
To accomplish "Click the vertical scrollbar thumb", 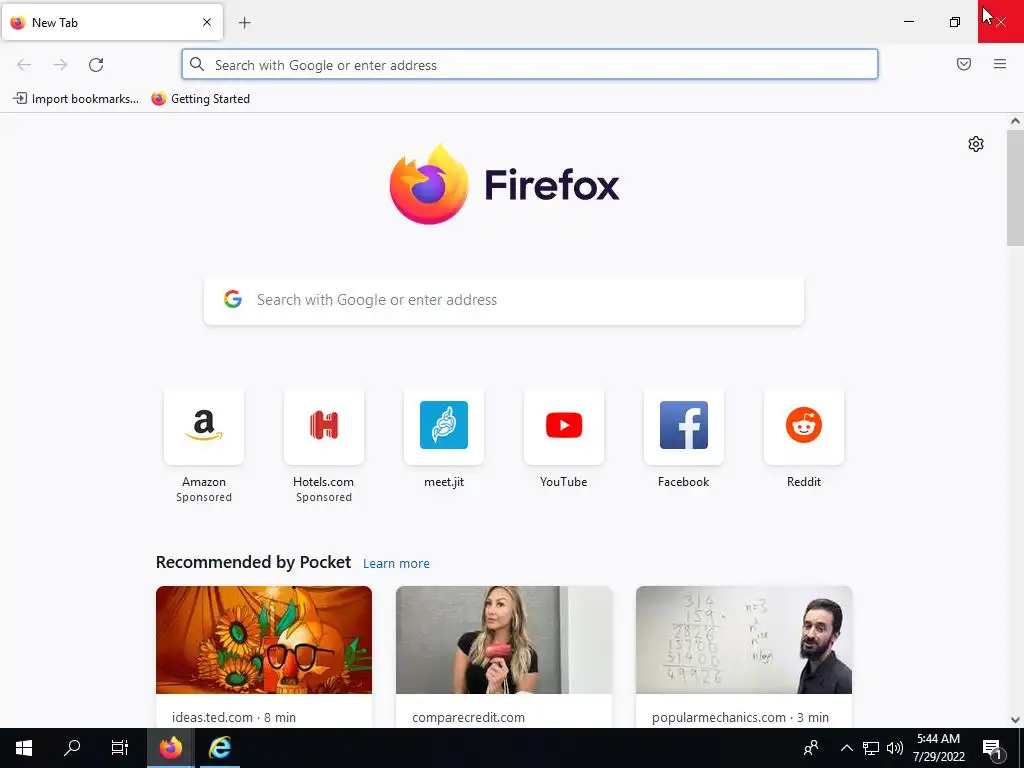I will click(x=1015, y=187).
